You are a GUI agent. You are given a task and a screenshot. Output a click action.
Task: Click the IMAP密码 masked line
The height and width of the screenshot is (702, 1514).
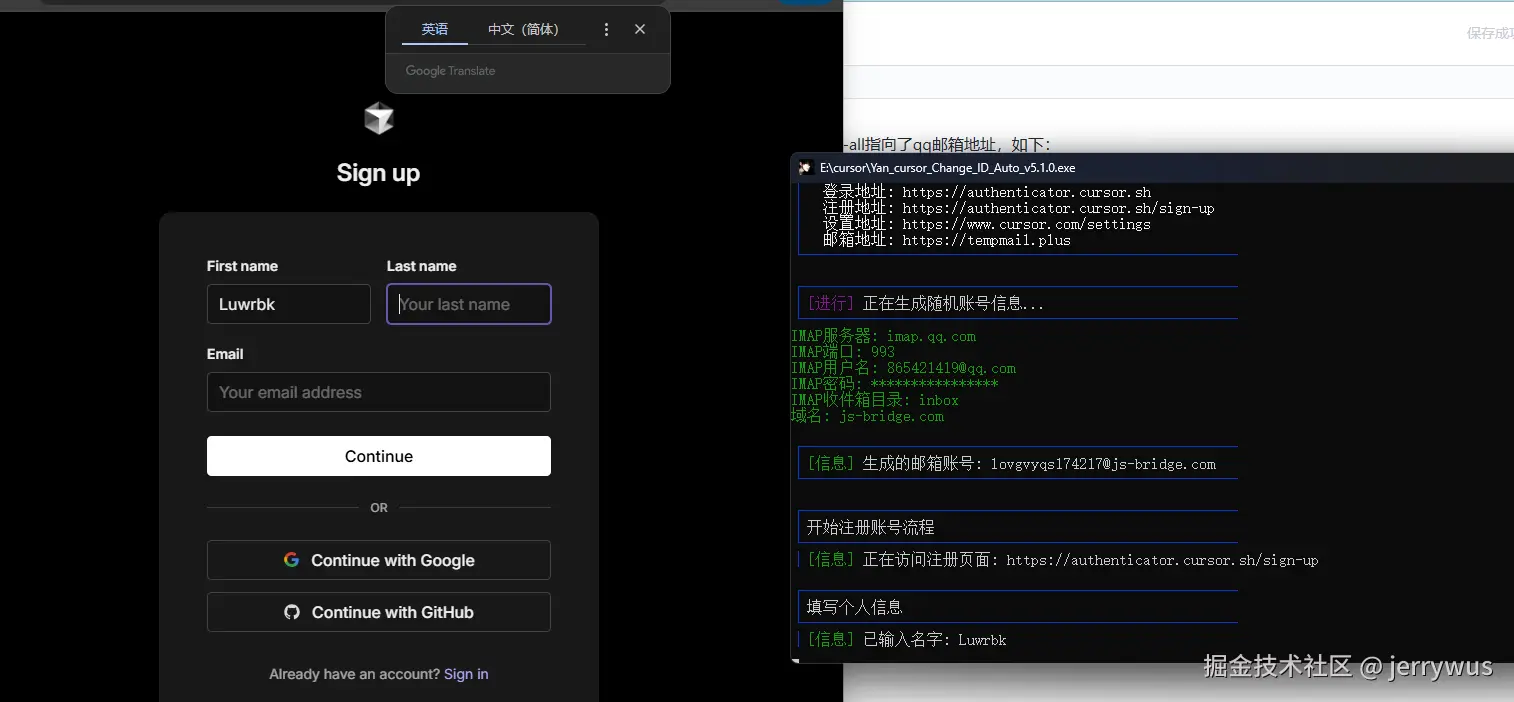[x=895, y=384]
